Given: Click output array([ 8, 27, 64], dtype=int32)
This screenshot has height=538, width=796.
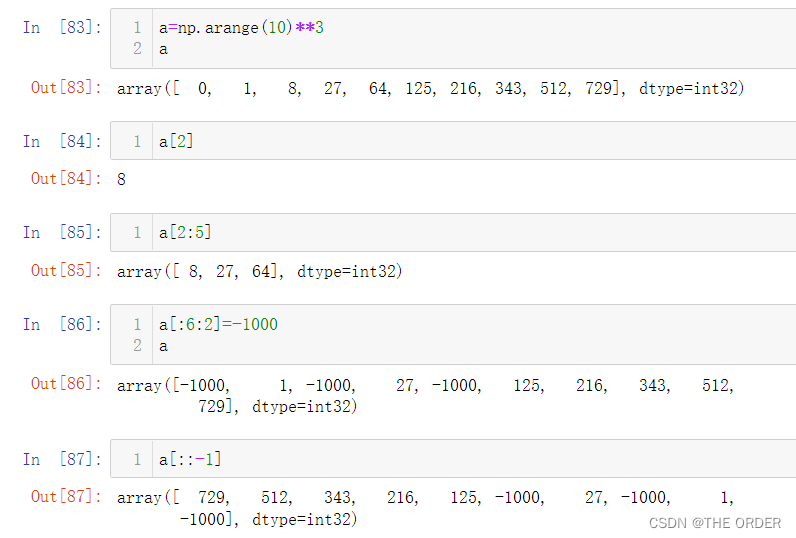Looking at the screenshot, I should click(259, 272).
